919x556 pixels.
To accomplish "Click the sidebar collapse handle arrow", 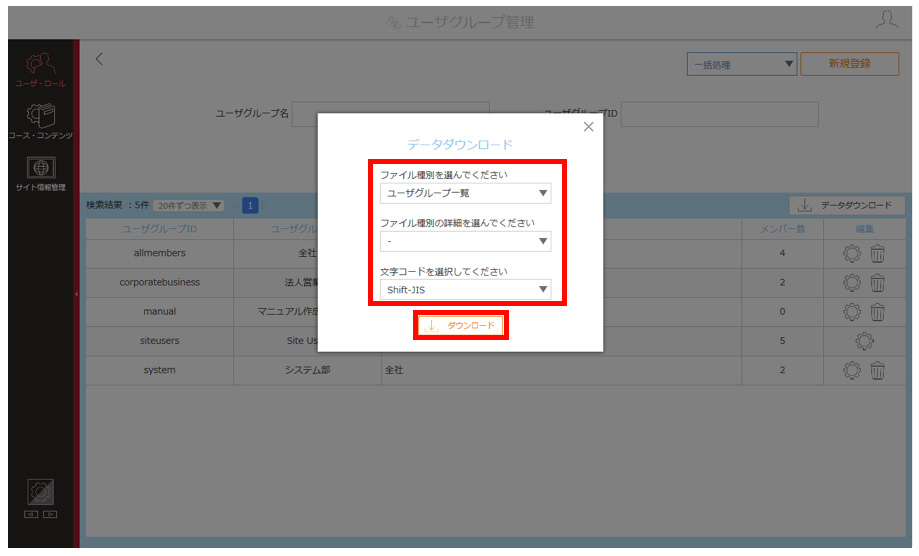I will (76, 294).
